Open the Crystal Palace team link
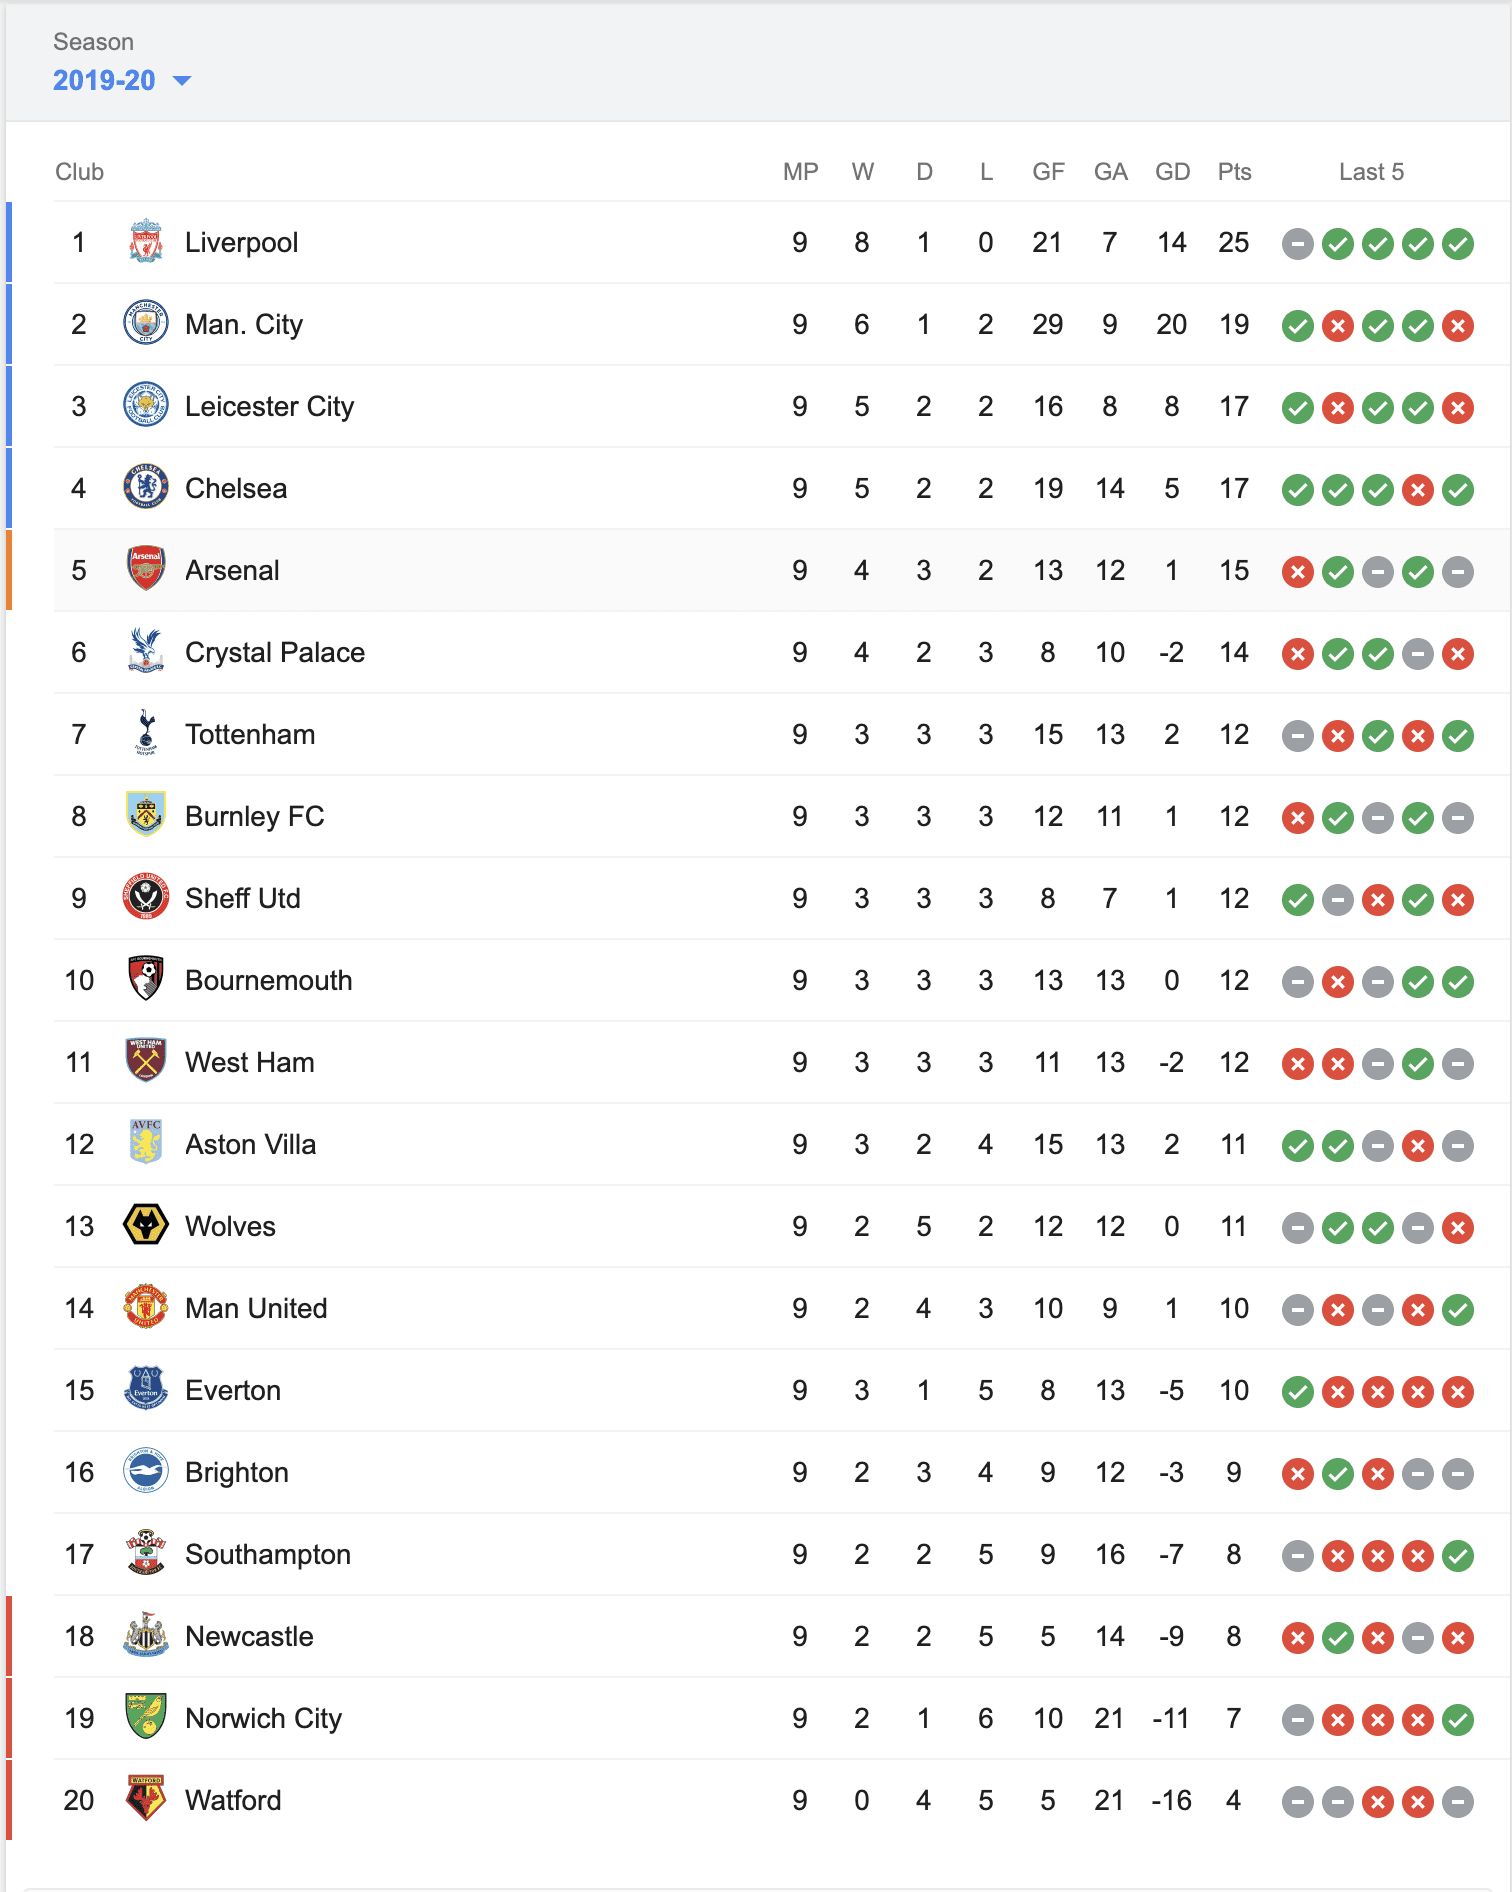1512x1892 pixels. 275,652
